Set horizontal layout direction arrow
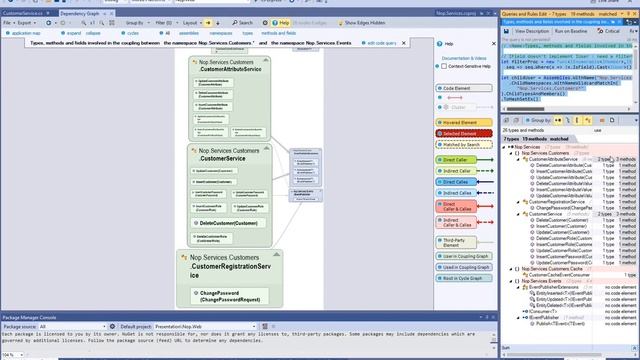Screen dimensions: 640x360 point(208,23)
